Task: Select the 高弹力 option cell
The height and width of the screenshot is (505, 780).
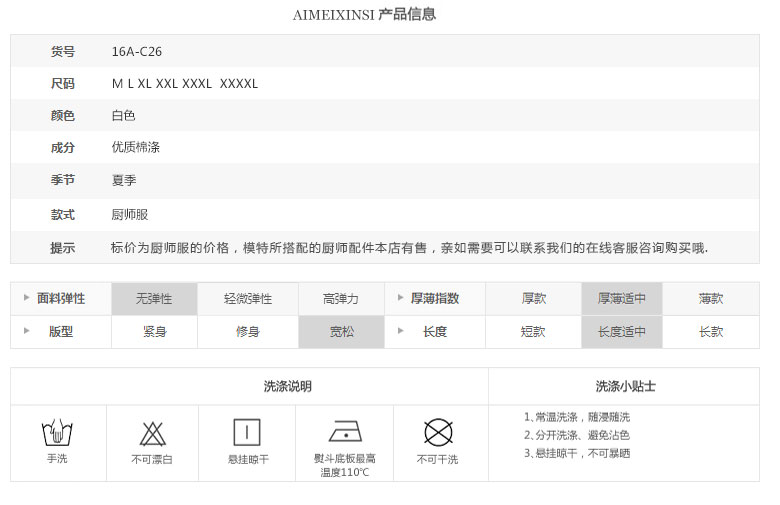Action: pos(341,299)
